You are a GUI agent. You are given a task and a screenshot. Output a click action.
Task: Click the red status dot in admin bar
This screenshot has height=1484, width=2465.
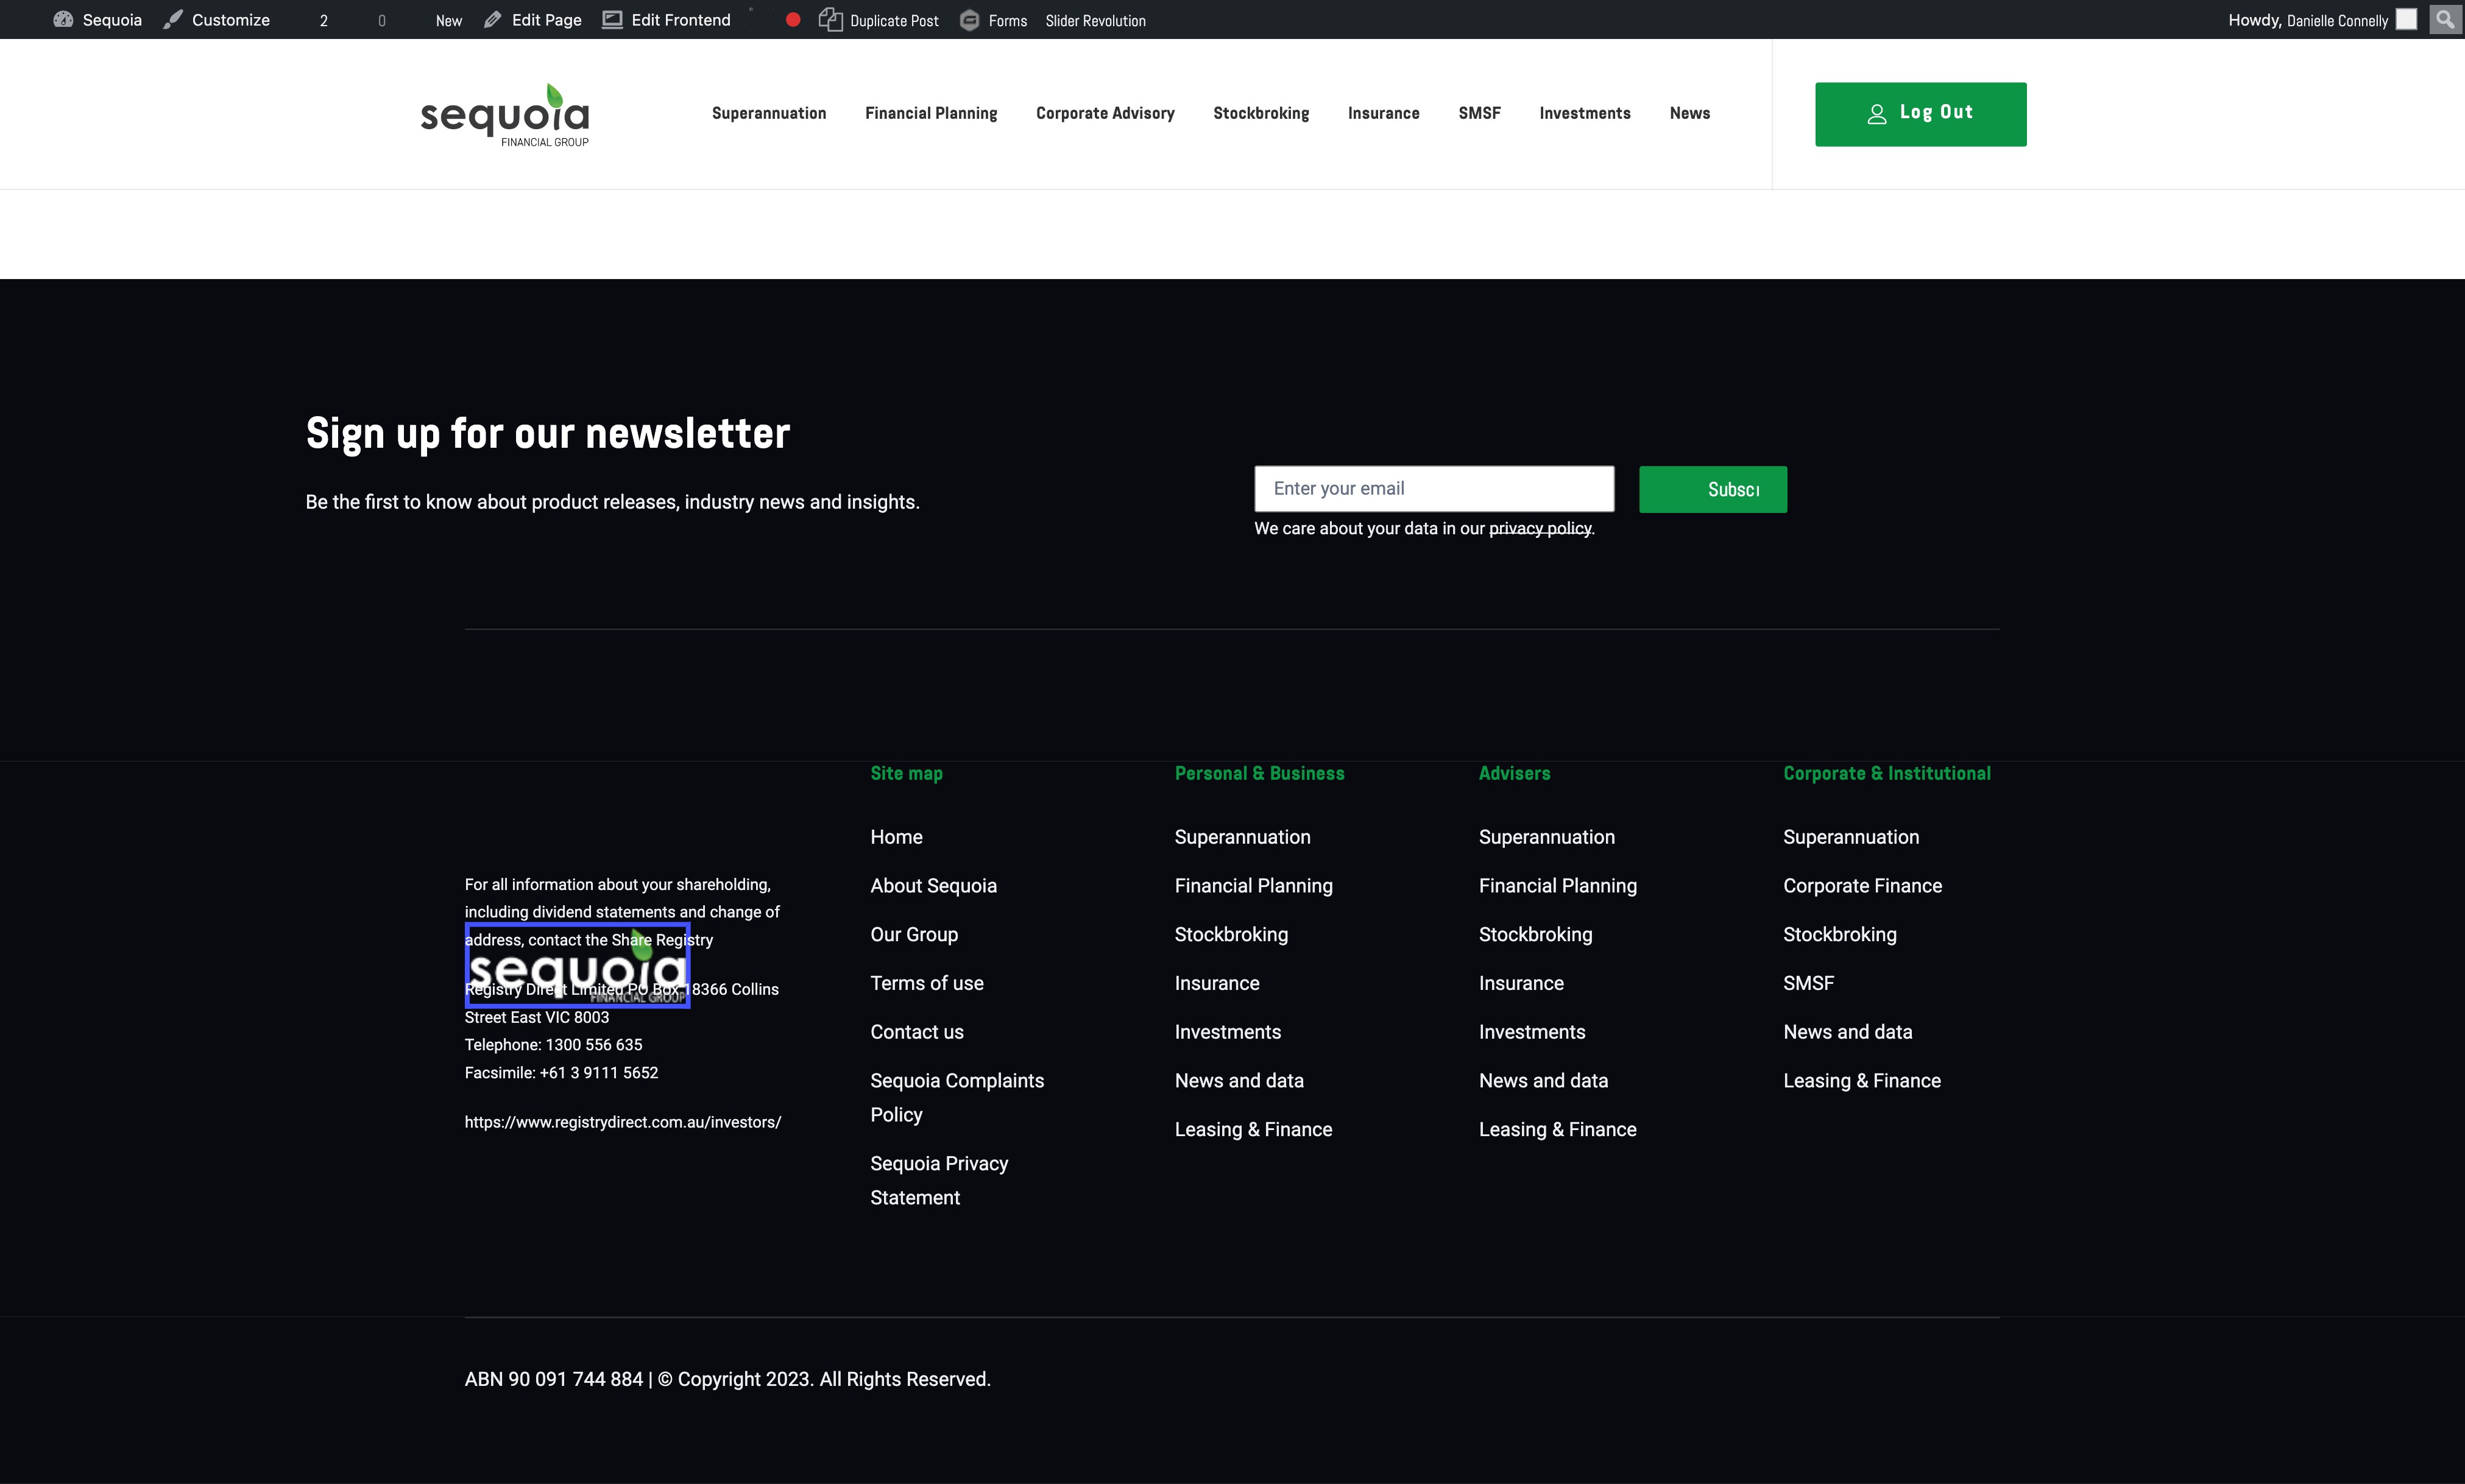pyautogui.click(x=793, y=19)
